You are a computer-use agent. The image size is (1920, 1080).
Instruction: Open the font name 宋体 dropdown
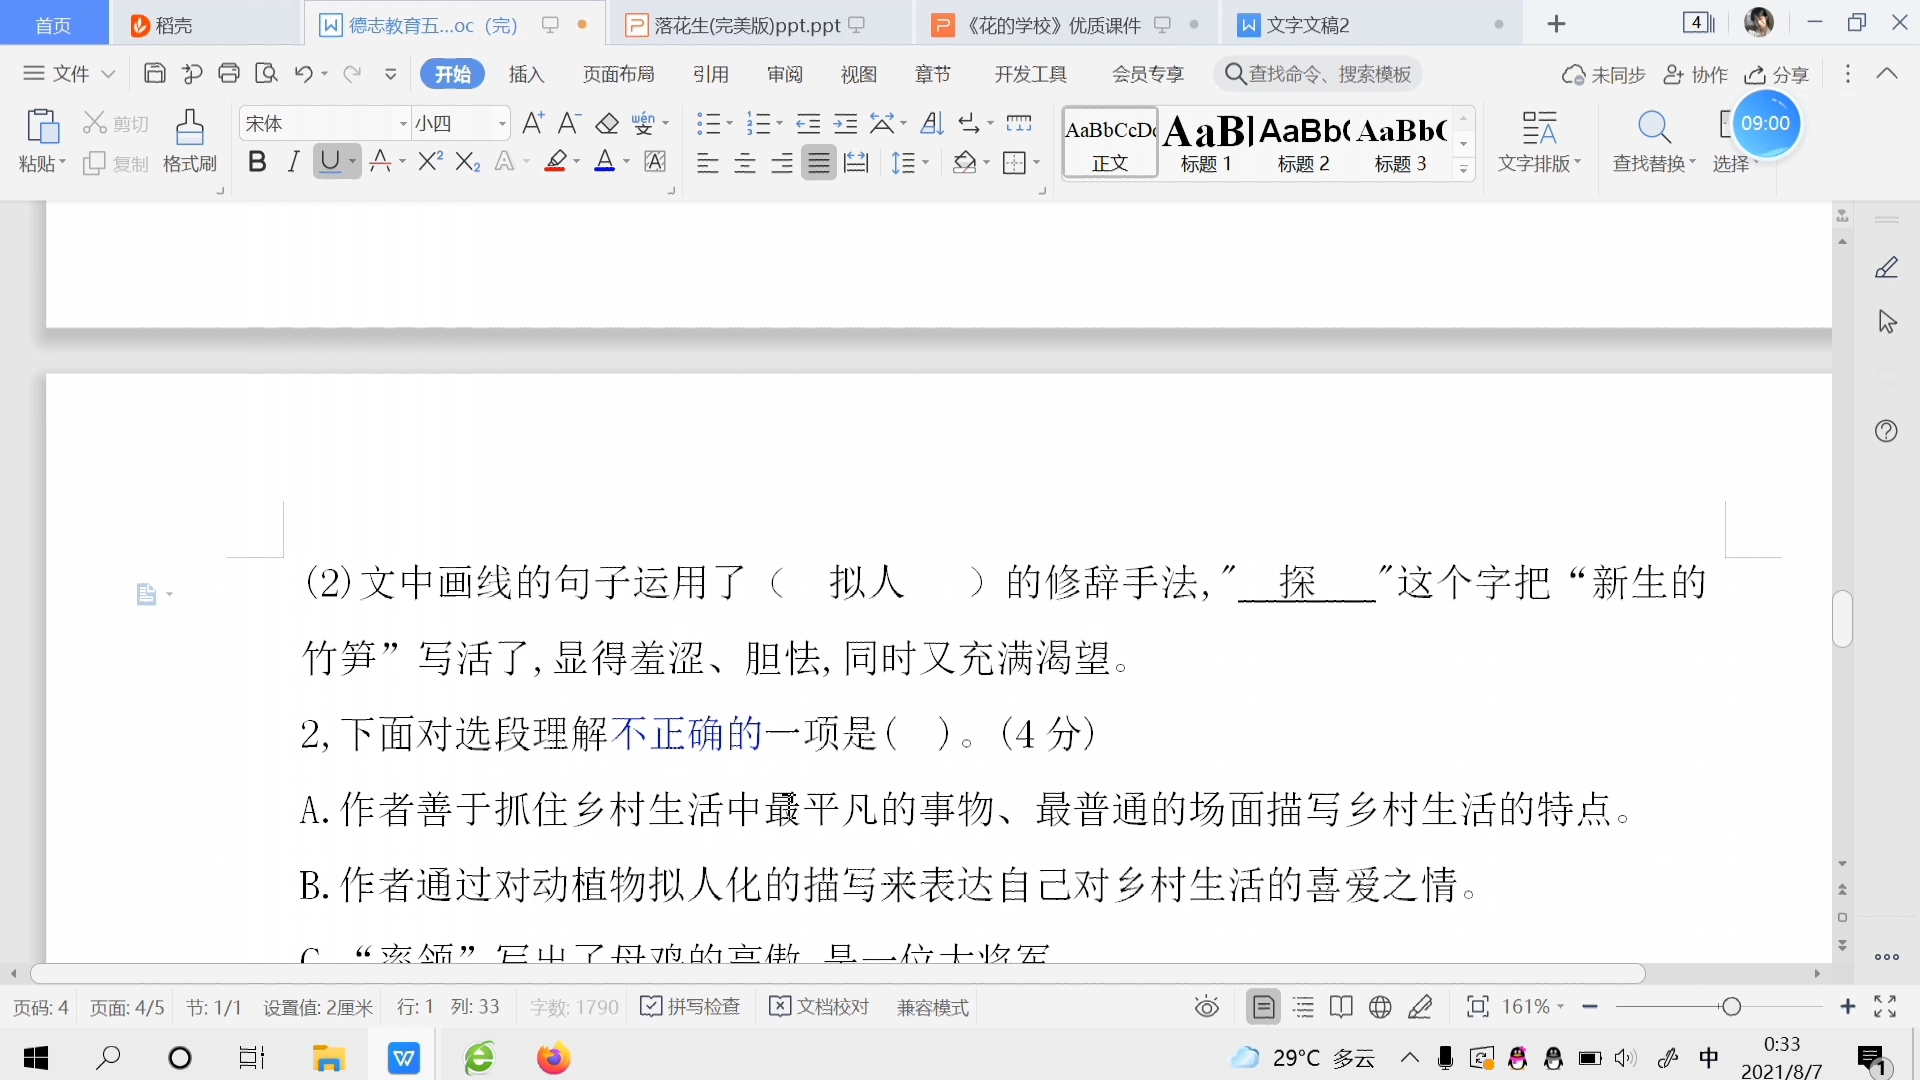[403, 123]
